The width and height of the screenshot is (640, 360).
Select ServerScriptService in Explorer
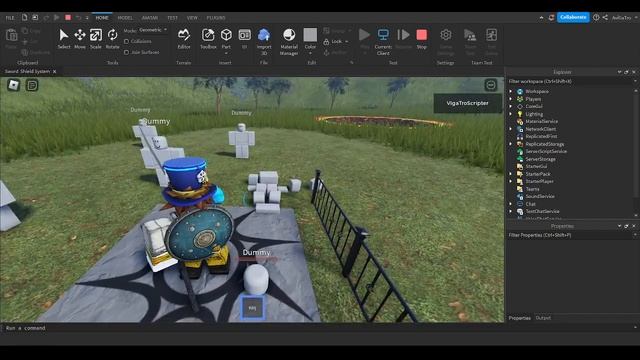click(546, 151)
